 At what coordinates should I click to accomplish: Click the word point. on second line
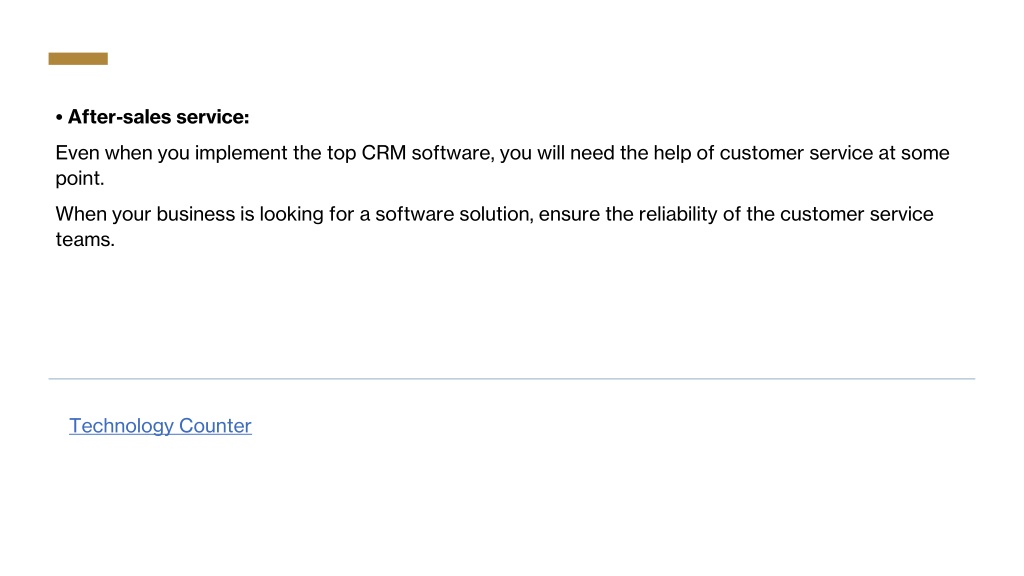[x=80, y=178]
